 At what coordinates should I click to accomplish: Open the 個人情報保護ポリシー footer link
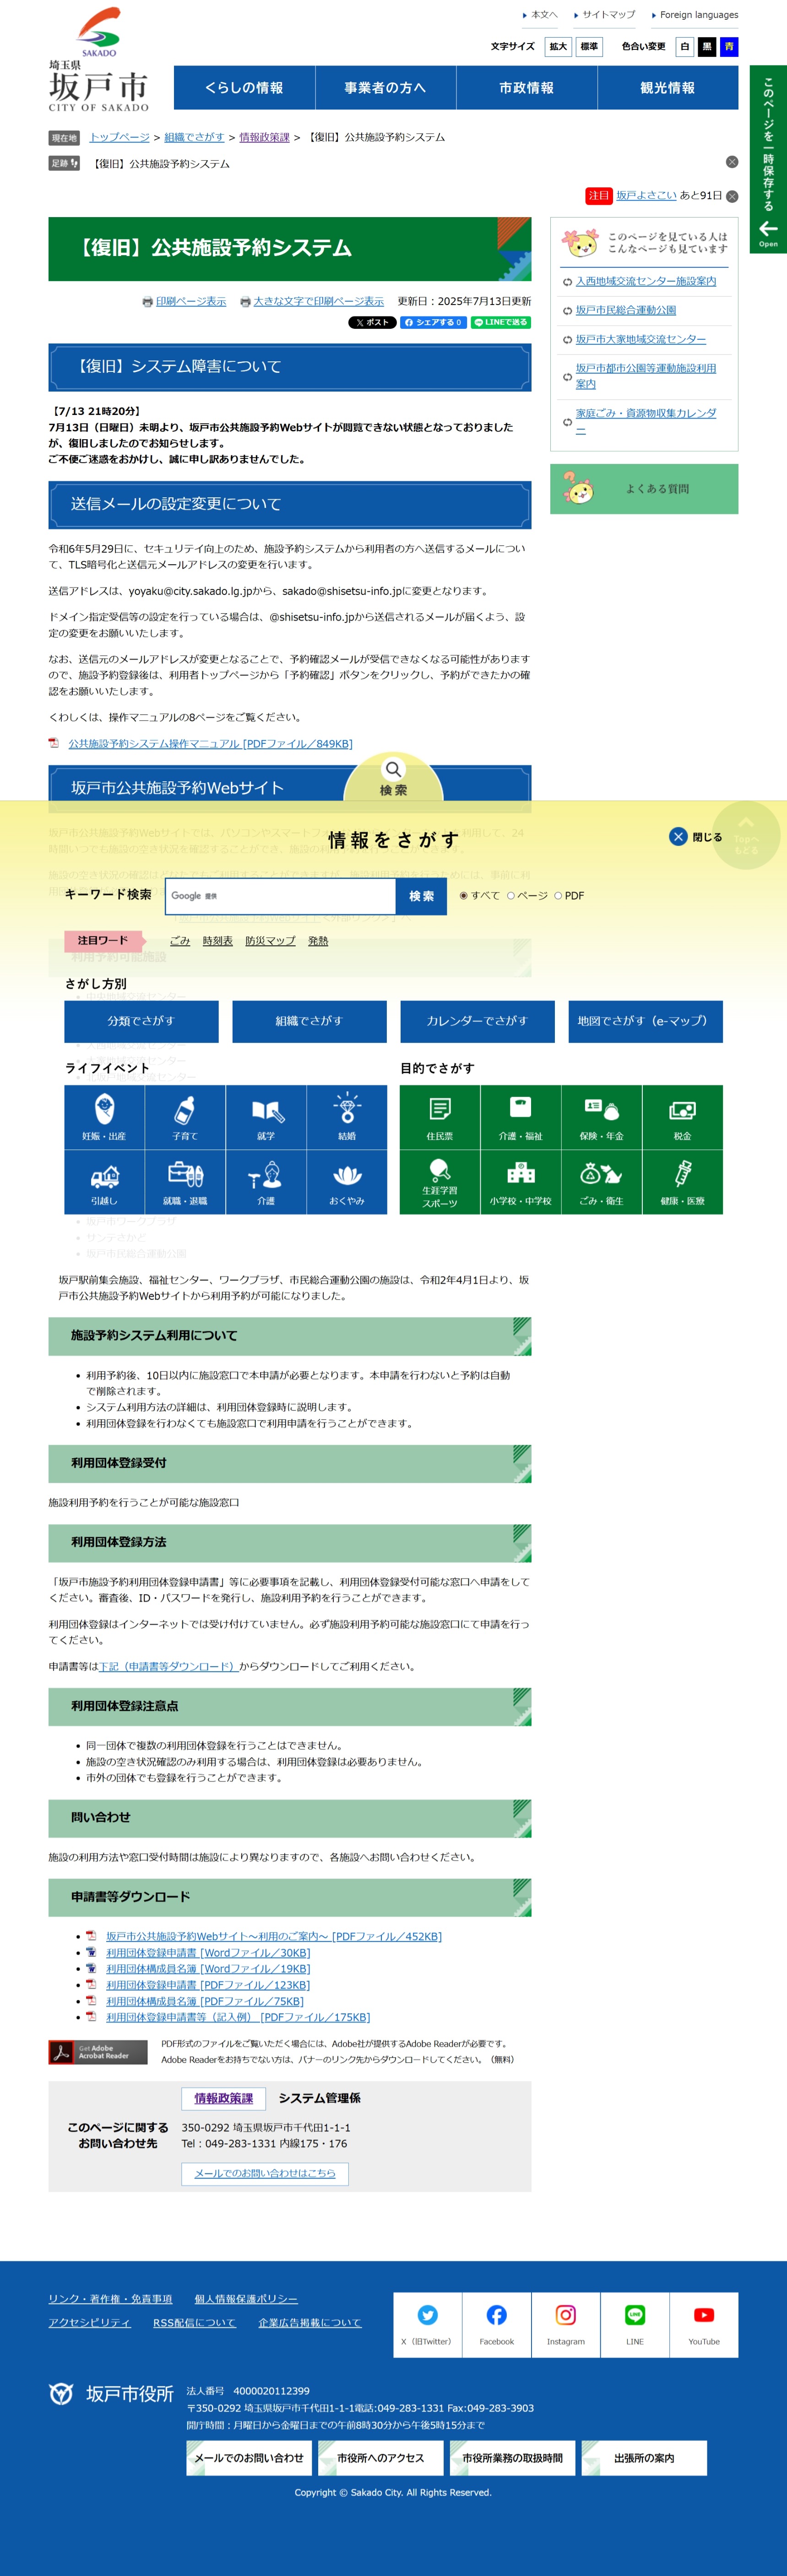(246, 2299)
